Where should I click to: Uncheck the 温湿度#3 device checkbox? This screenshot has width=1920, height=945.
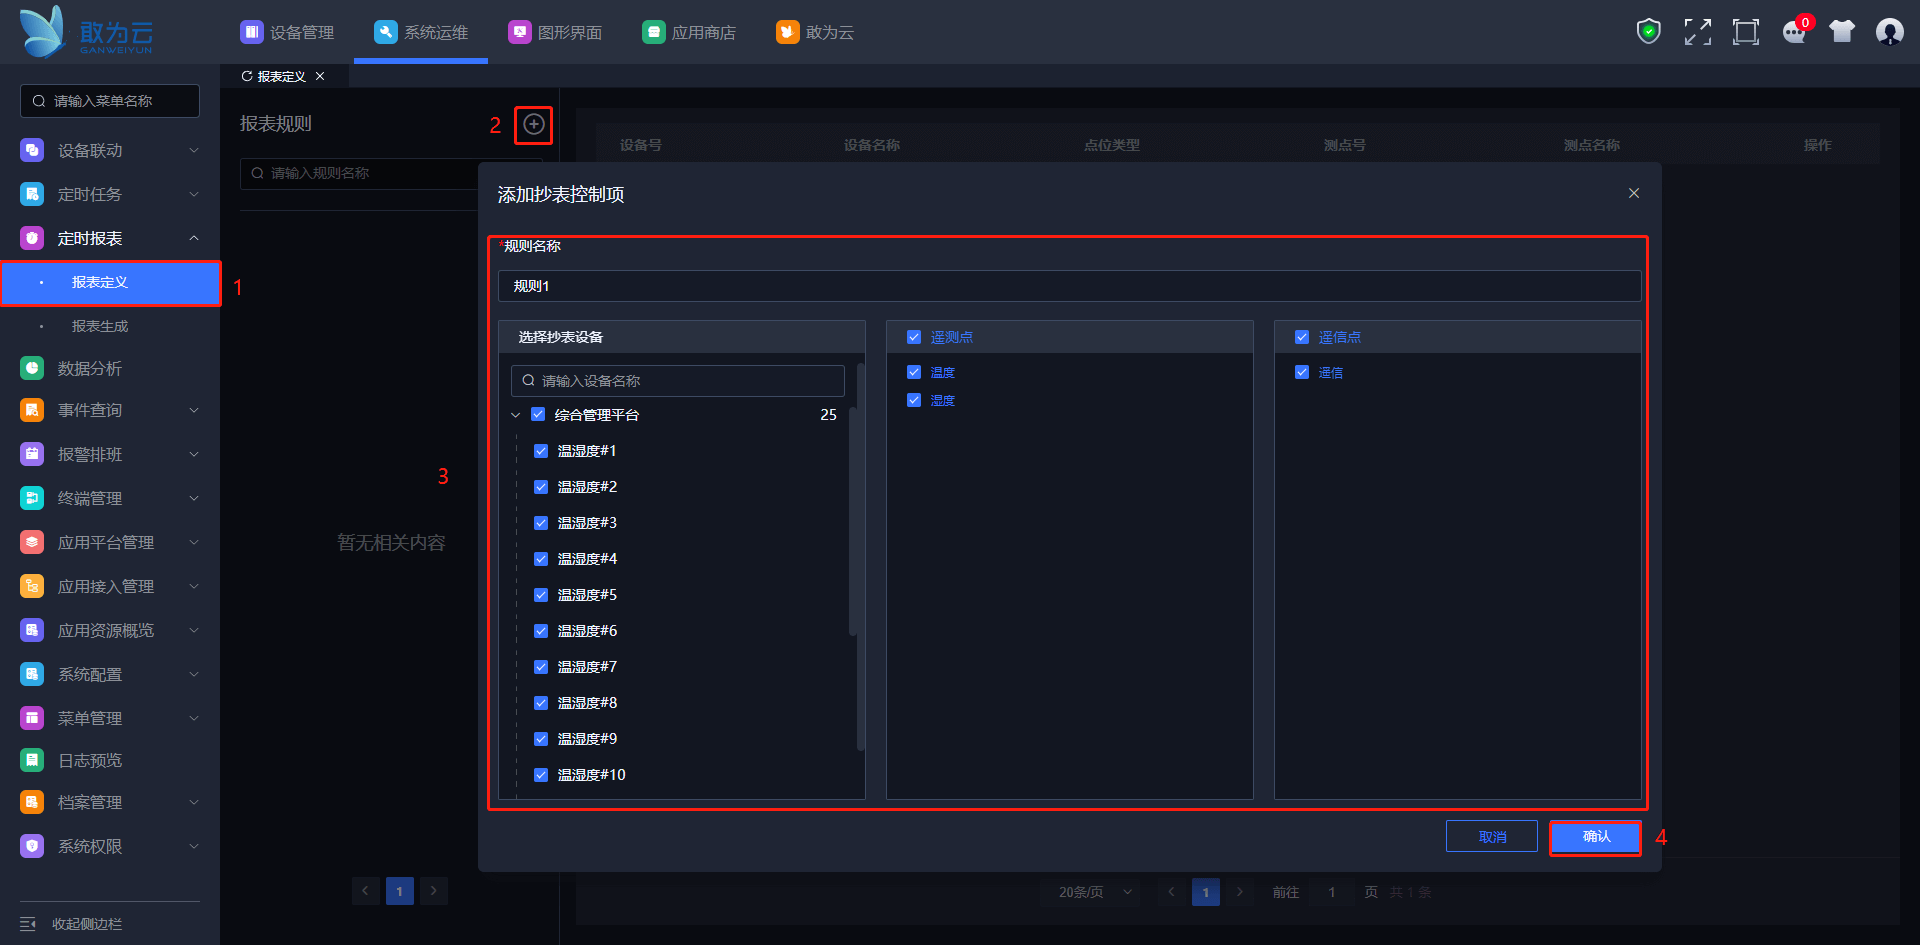541,523
